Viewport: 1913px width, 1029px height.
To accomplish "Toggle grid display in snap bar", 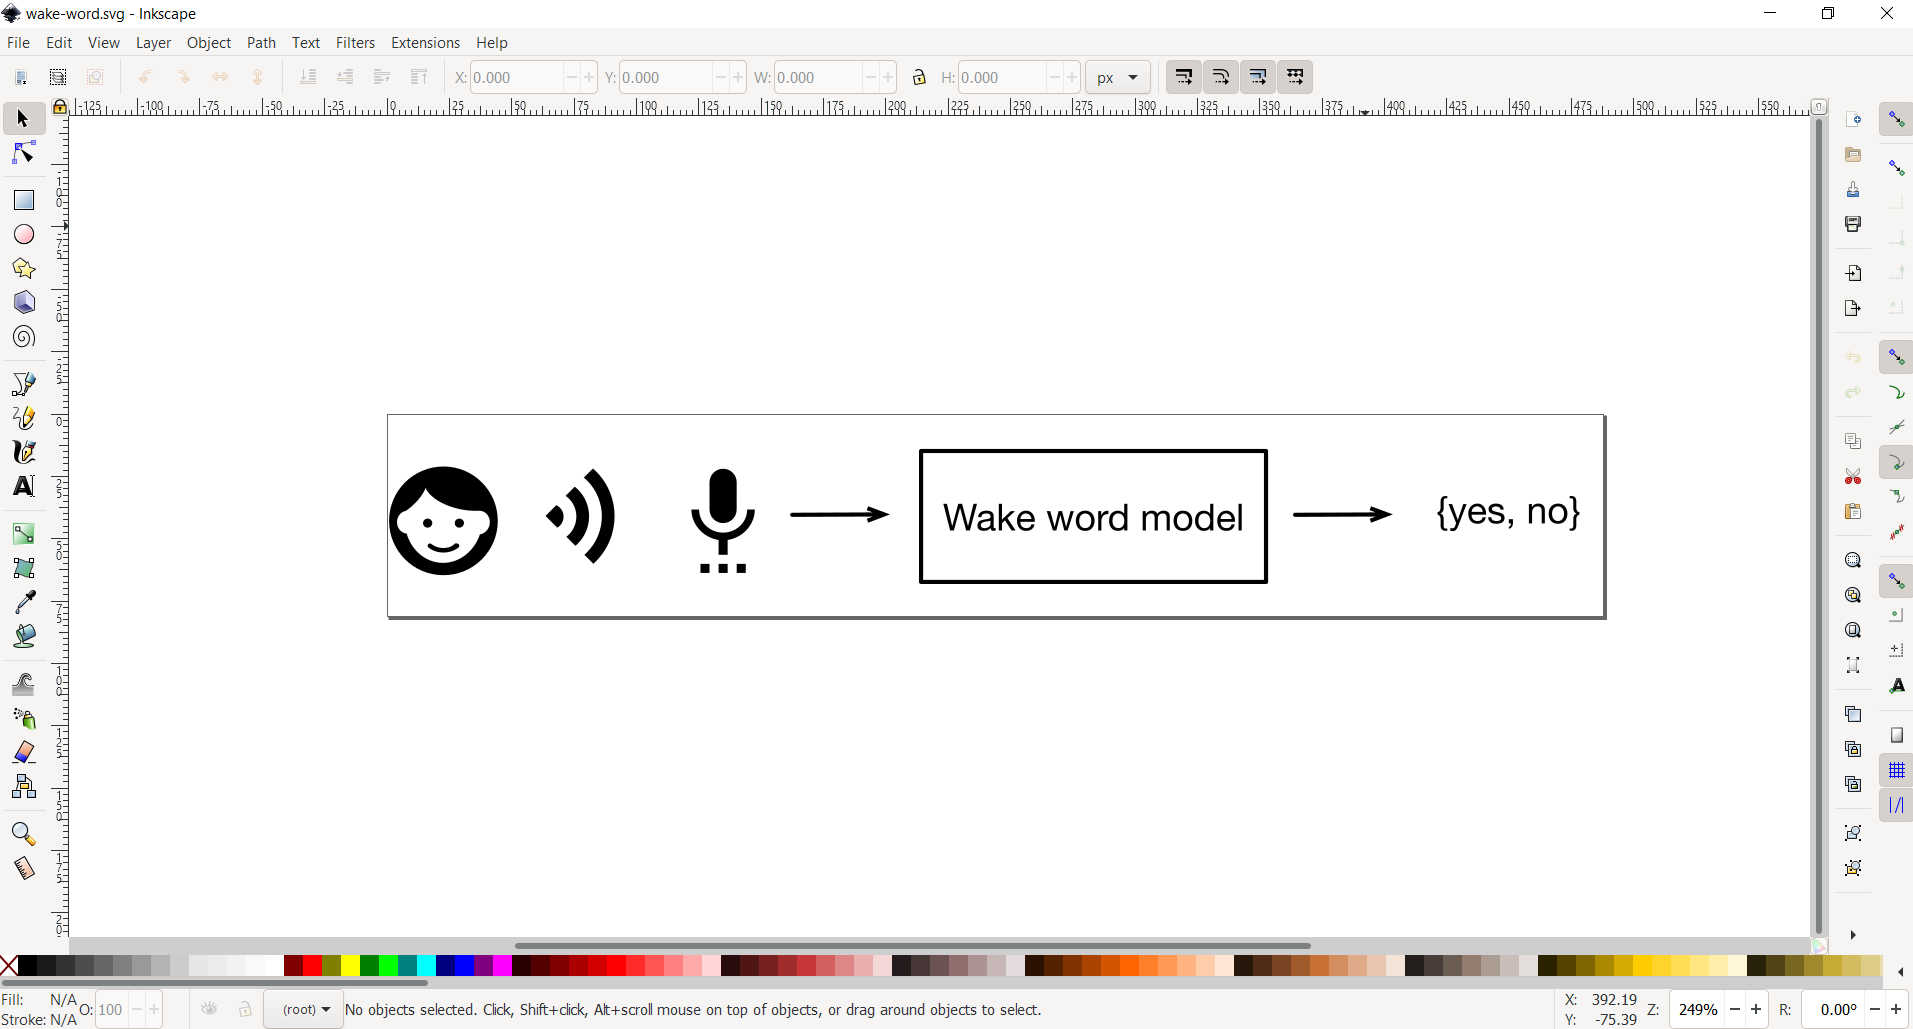I will 1896,770.
